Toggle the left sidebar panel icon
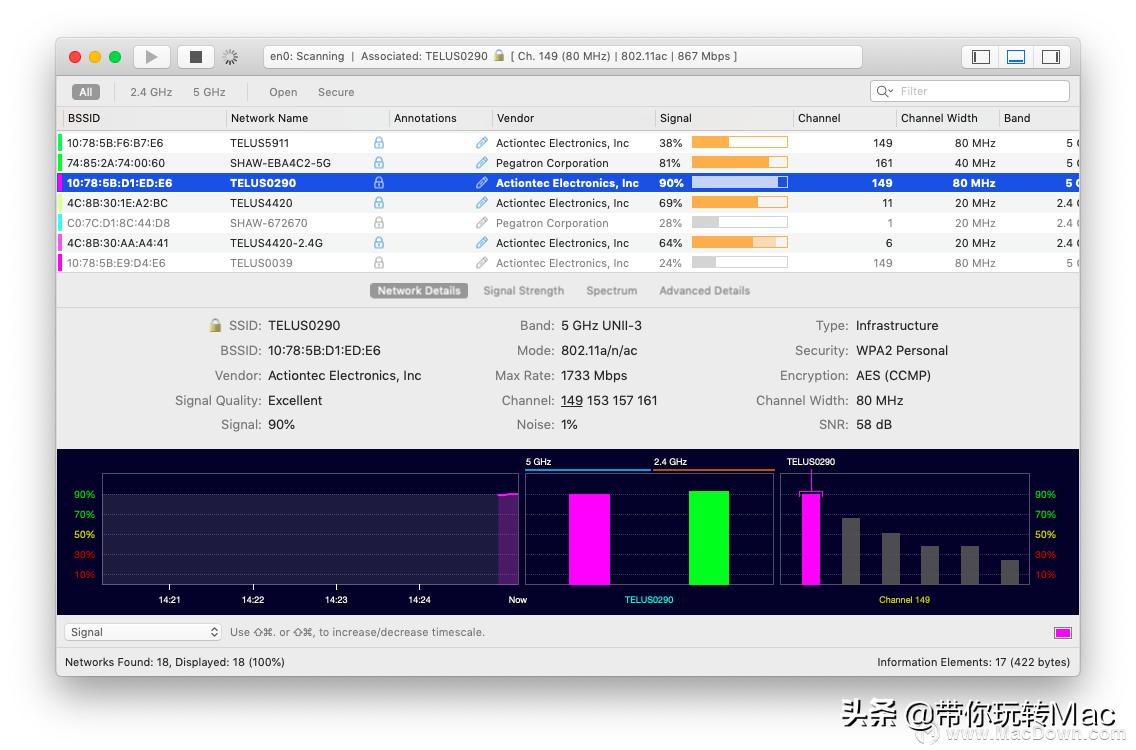 click(981, 57)
